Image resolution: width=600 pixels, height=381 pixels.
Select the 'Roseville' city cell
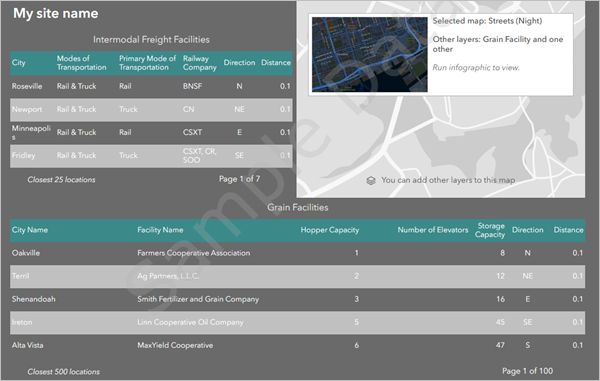click(x=27, y=86)
